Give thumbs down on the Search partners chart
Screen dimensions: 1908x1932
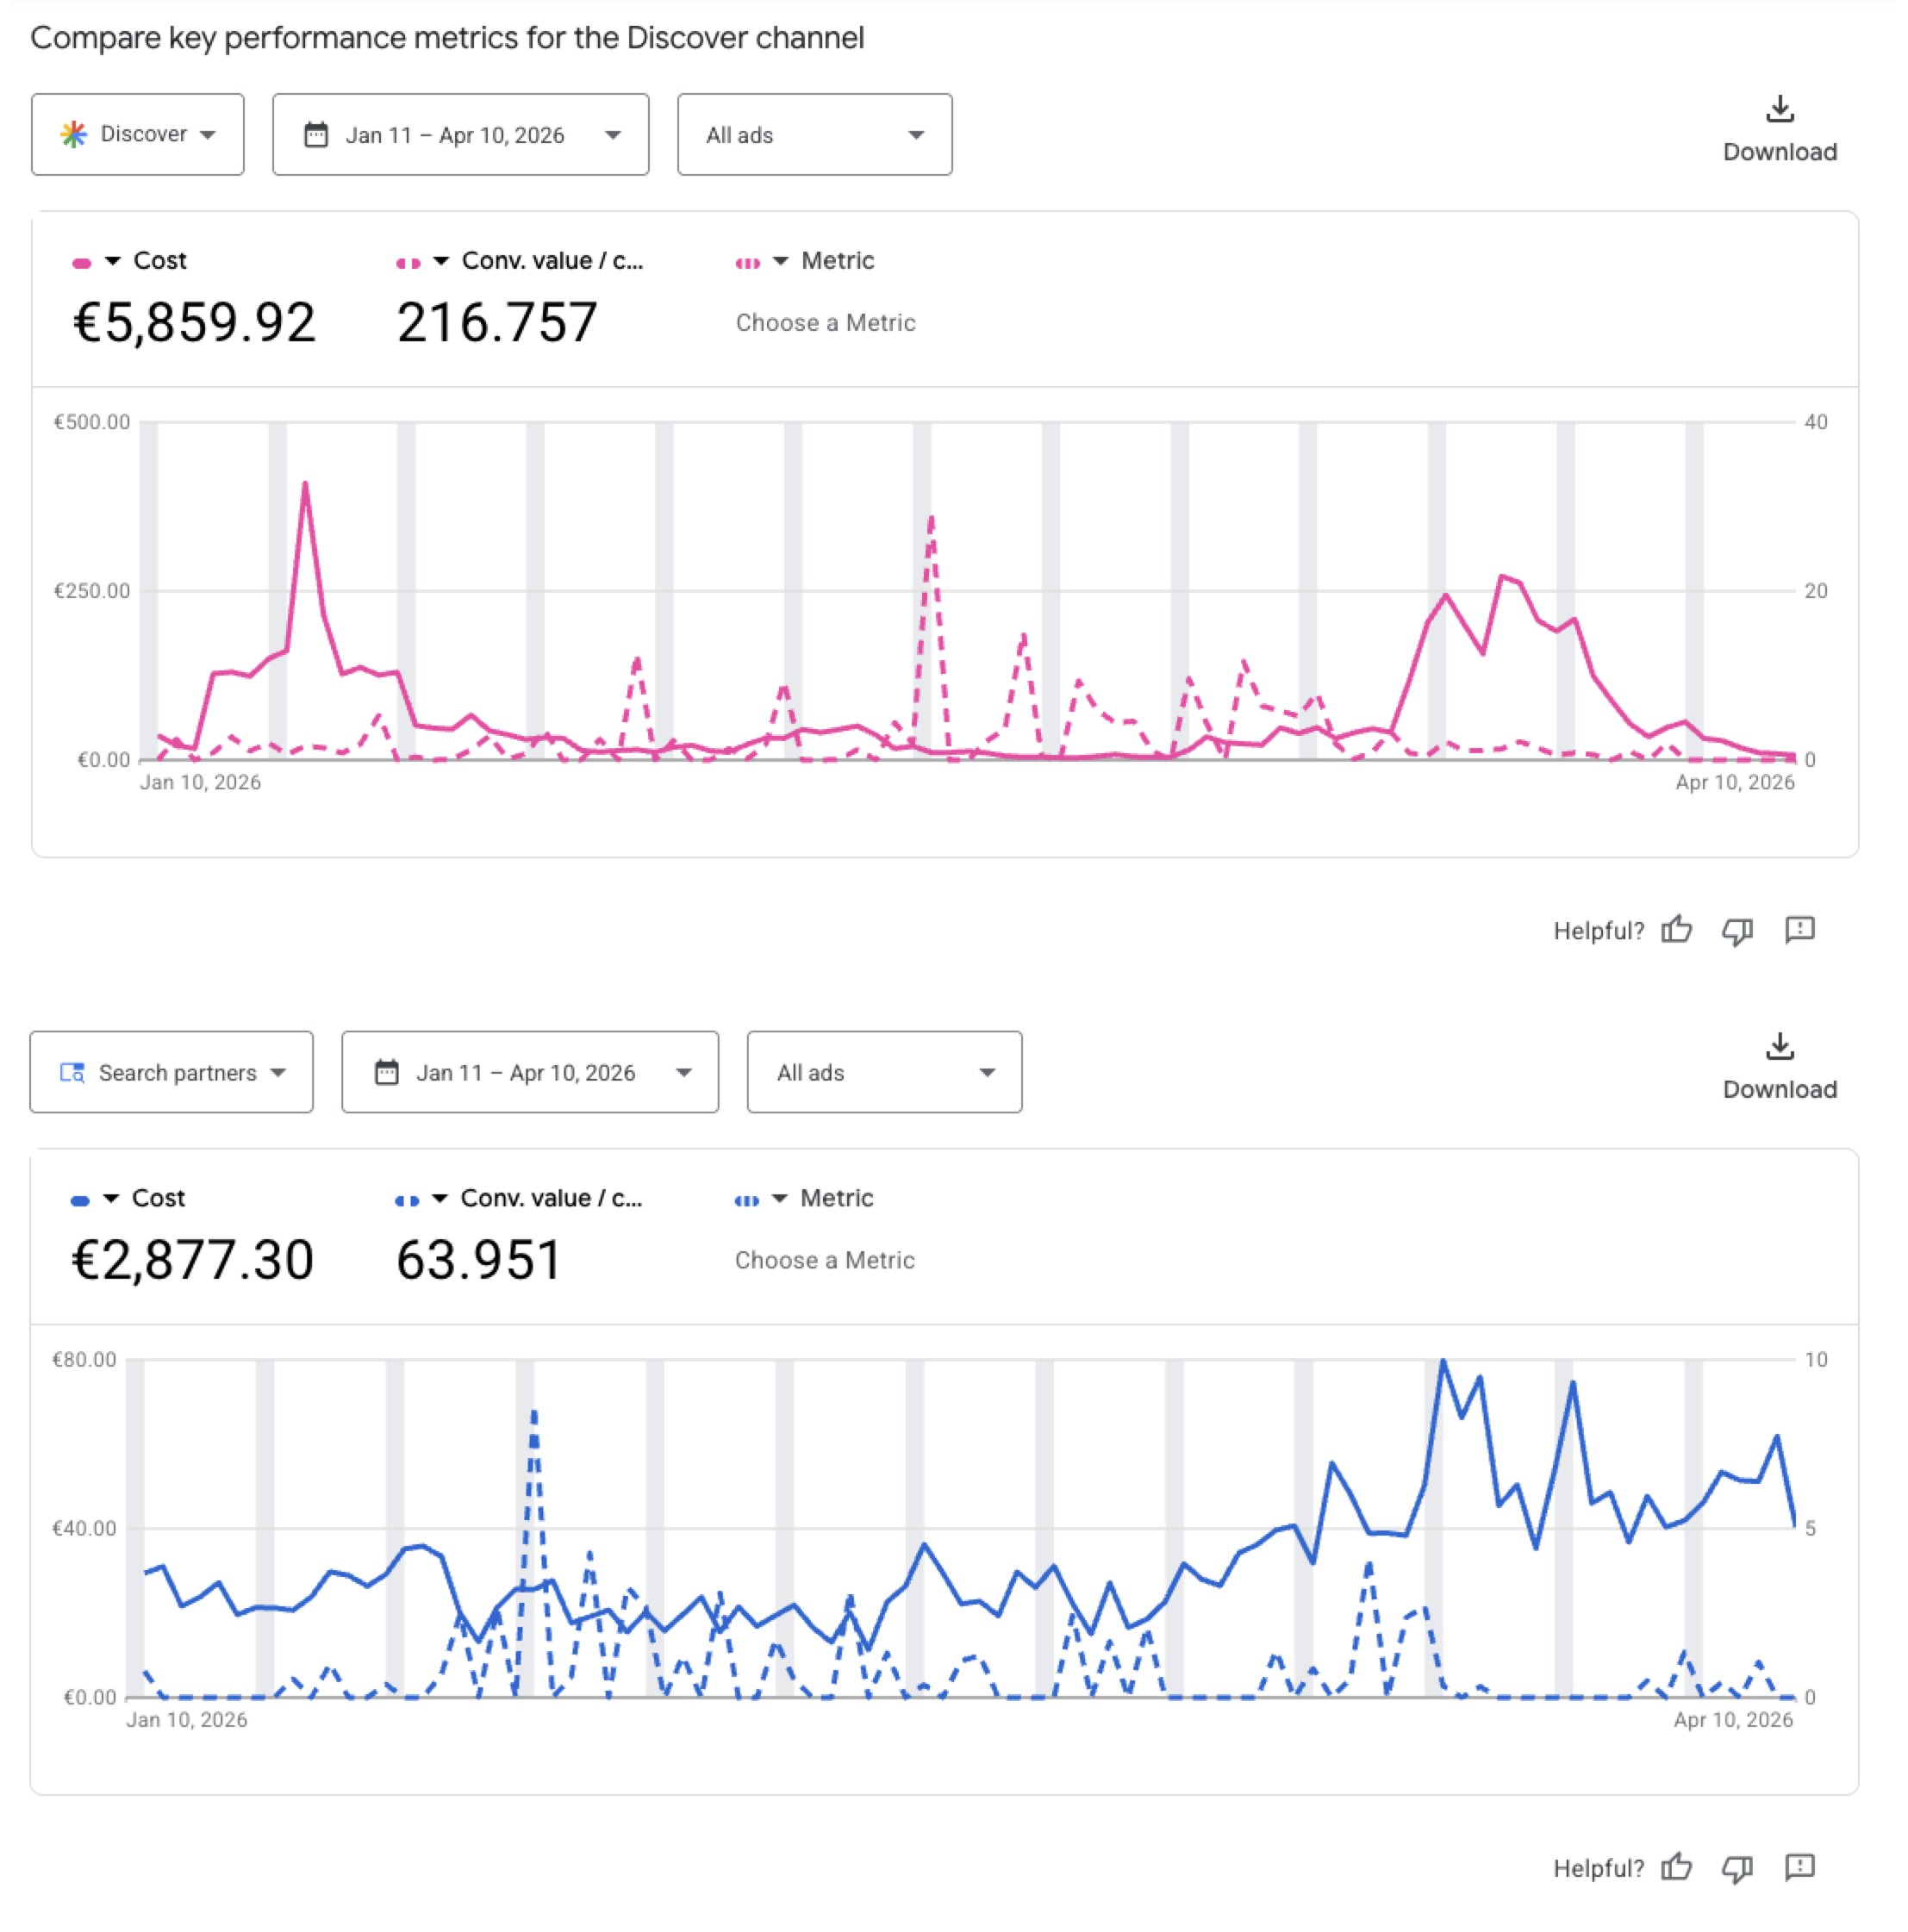(x=1737, y=1868)
